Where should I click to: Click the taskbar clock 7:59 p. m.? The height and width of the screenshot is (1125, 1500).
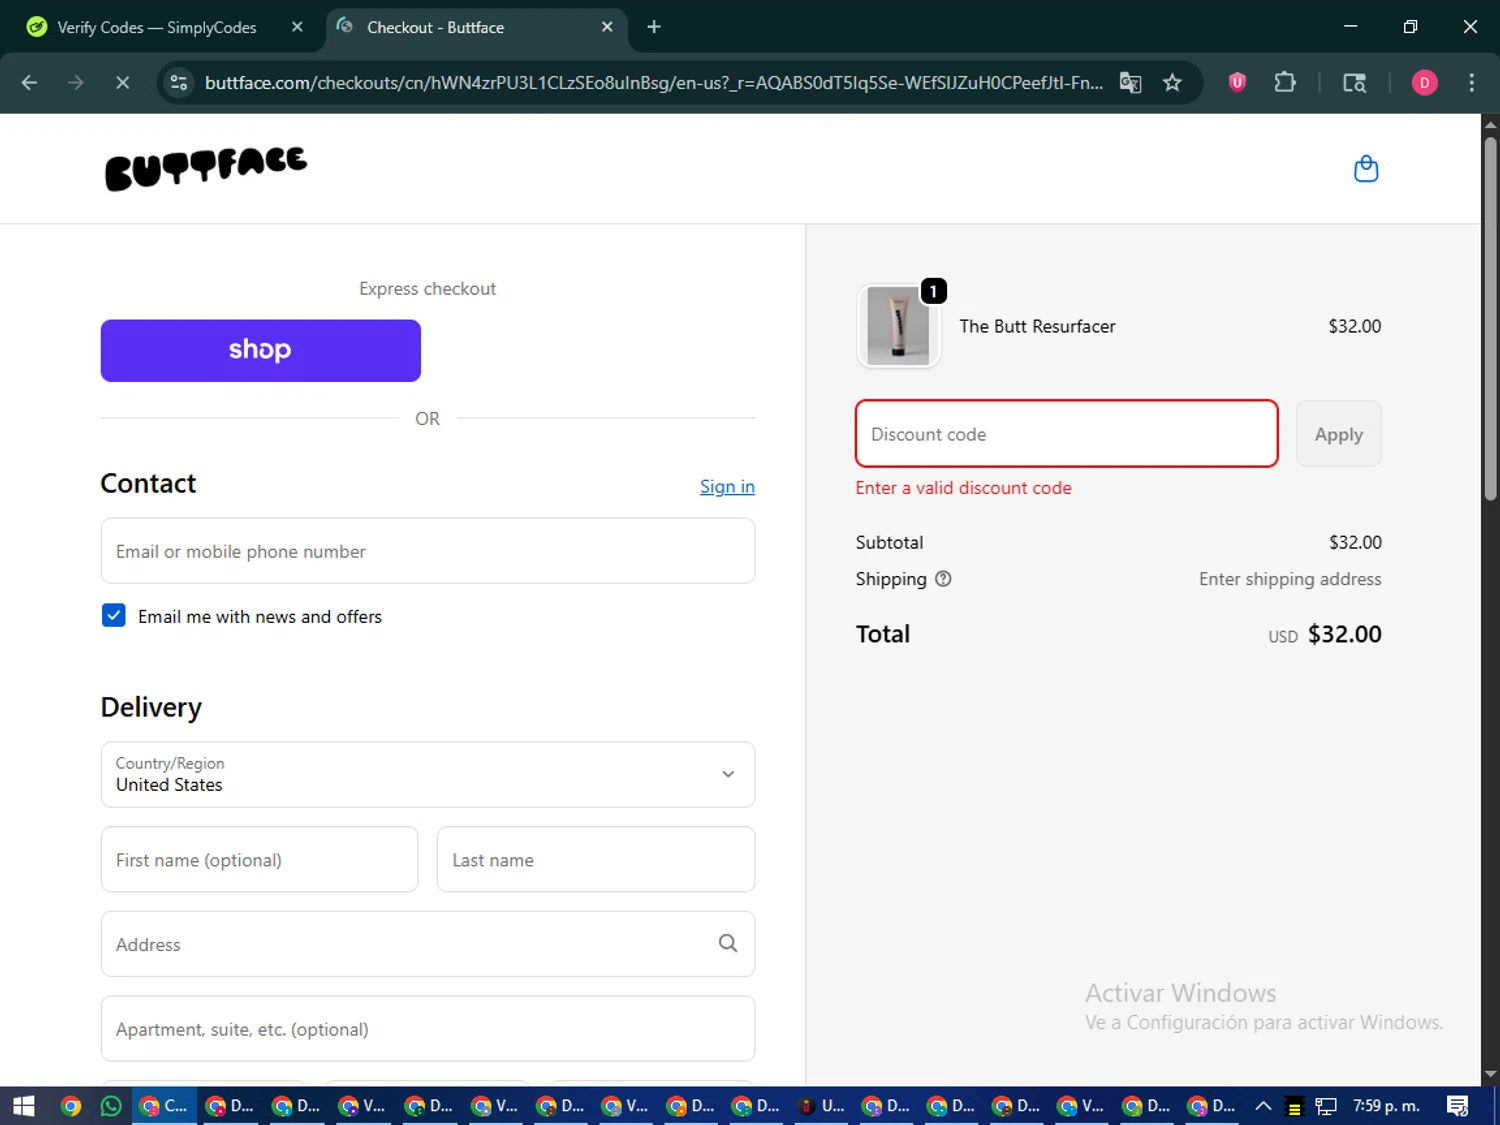point(1386,1106)
